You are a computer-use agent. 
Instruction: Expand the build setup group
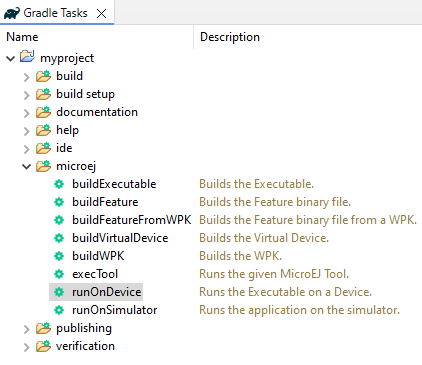pos(27,95)
